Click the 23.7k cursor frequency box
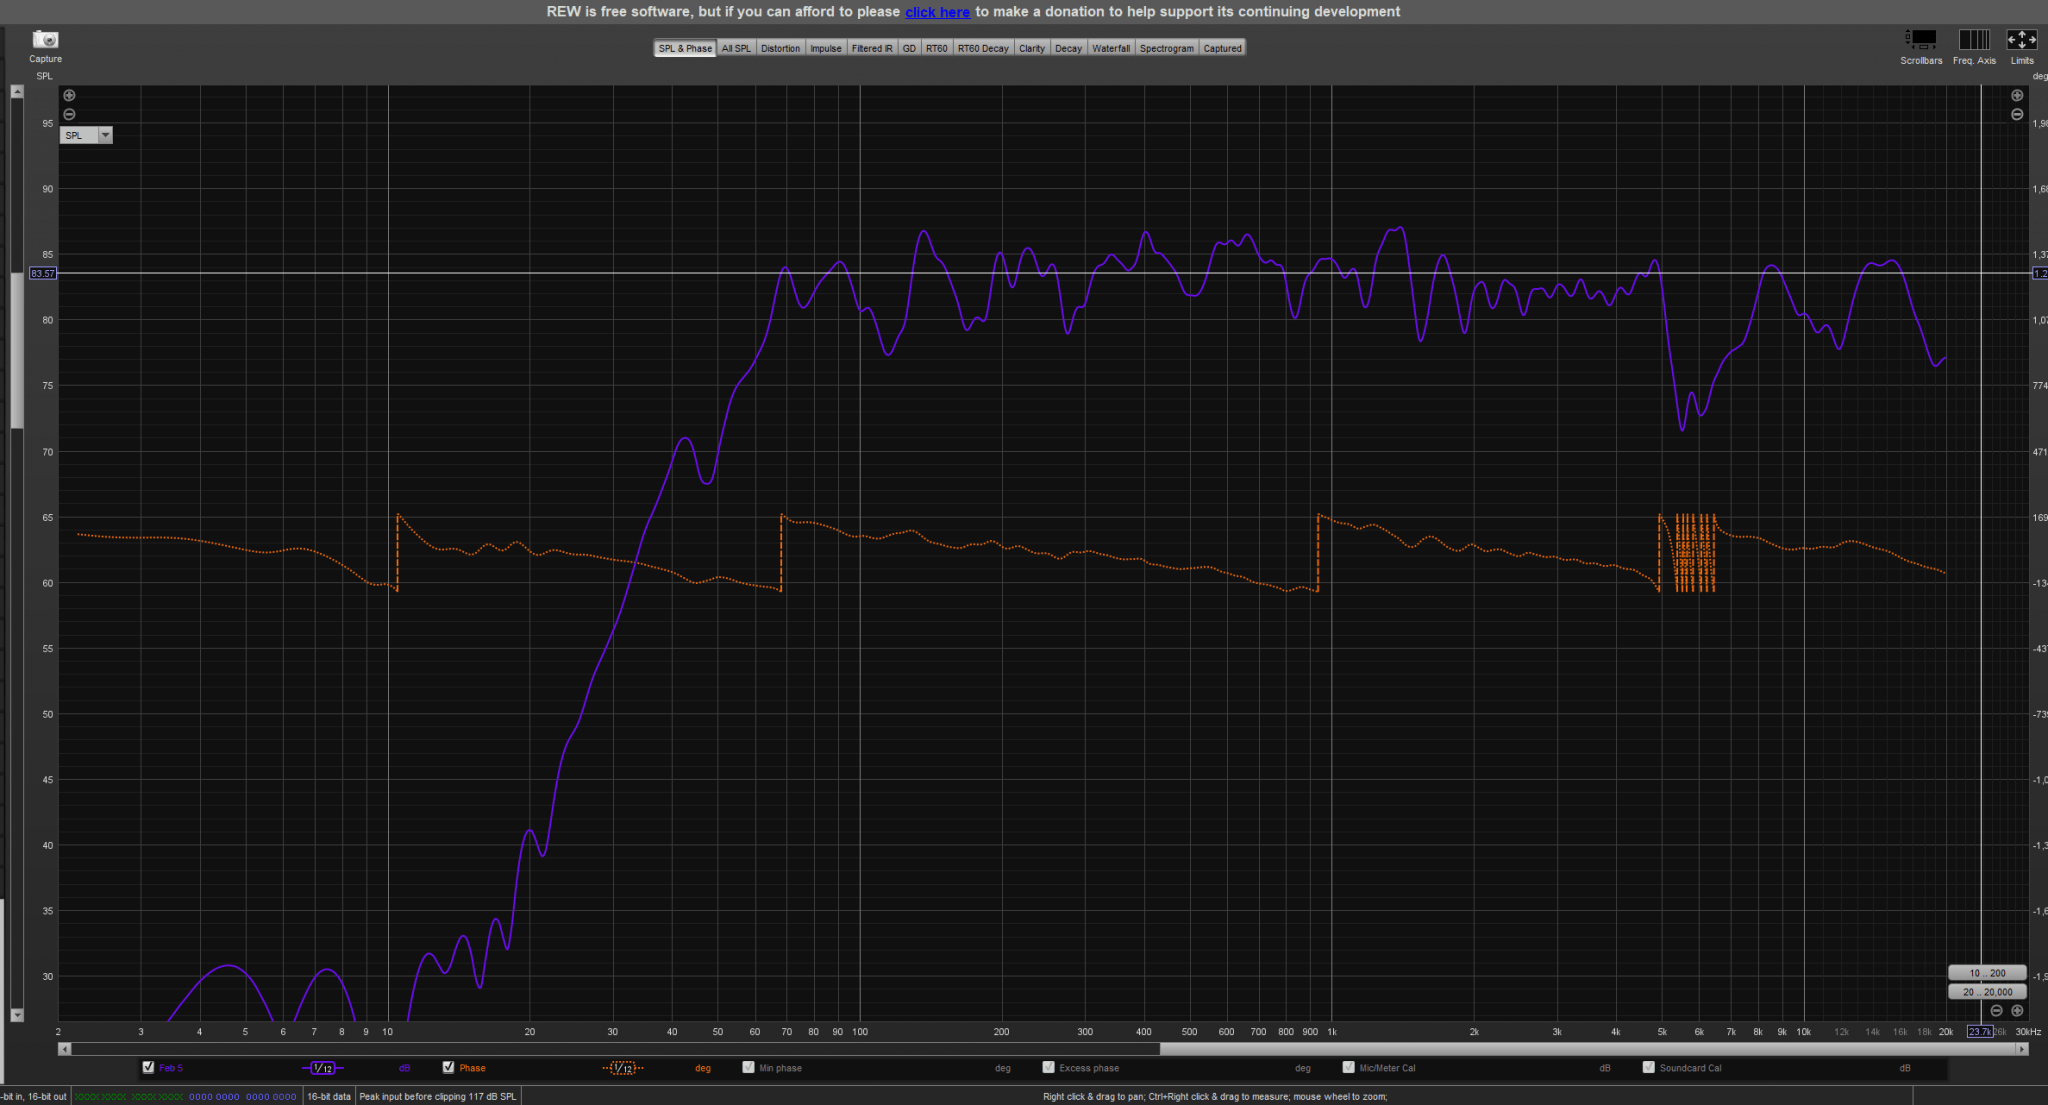The image size is (2048, 1105). [1980, 1032]
